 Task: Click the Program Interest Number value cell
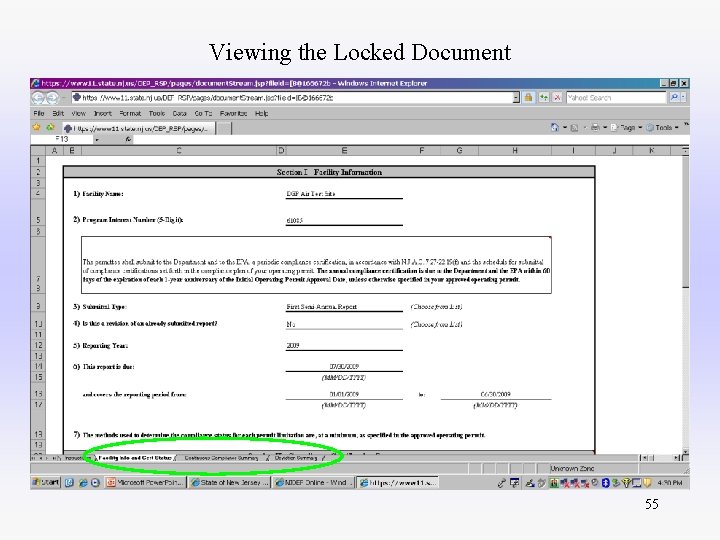(x=344, y=220)
